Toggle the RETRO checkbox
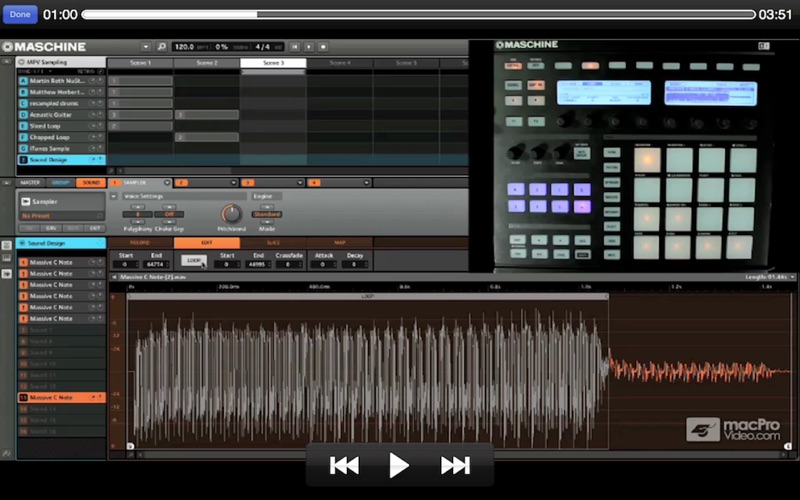The image size is (800, 500). (x=101, y=72)
